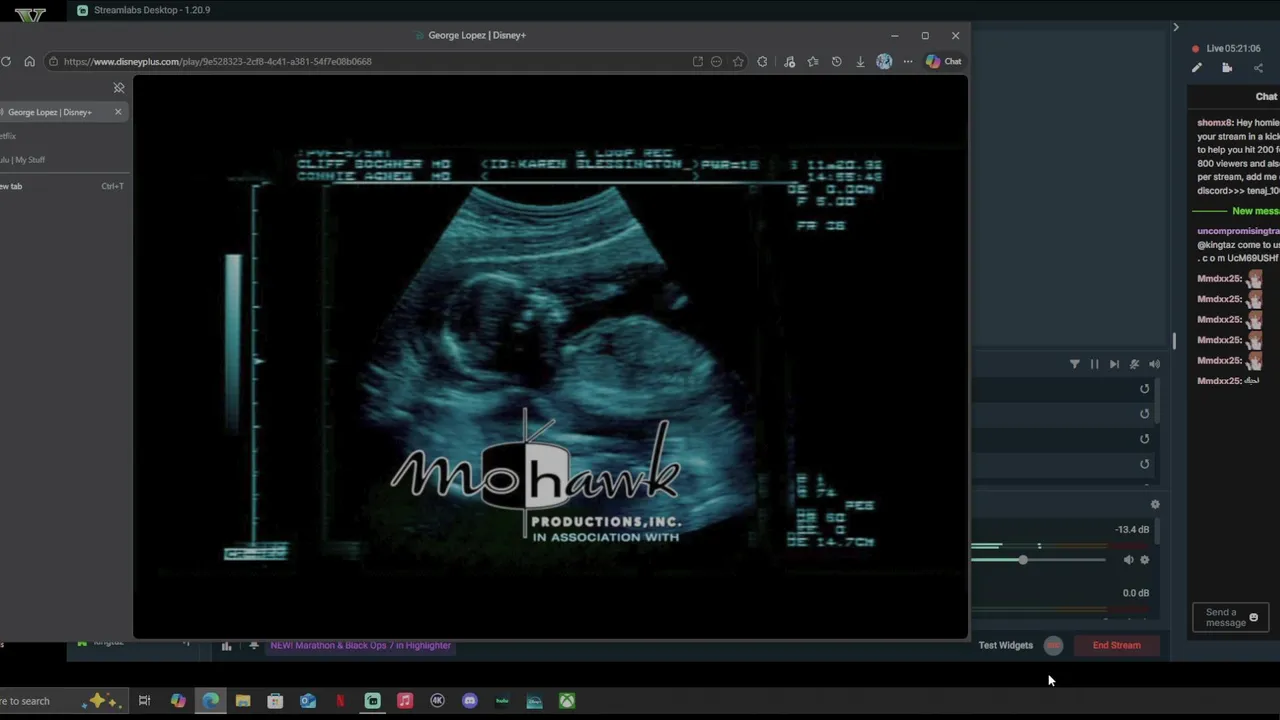Open the Copilot Chat button in Edge

tap(943, 61)
